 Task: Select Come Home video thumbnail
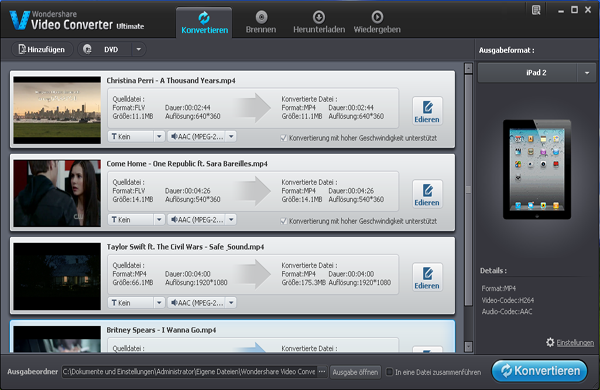[x=57, y=193]
